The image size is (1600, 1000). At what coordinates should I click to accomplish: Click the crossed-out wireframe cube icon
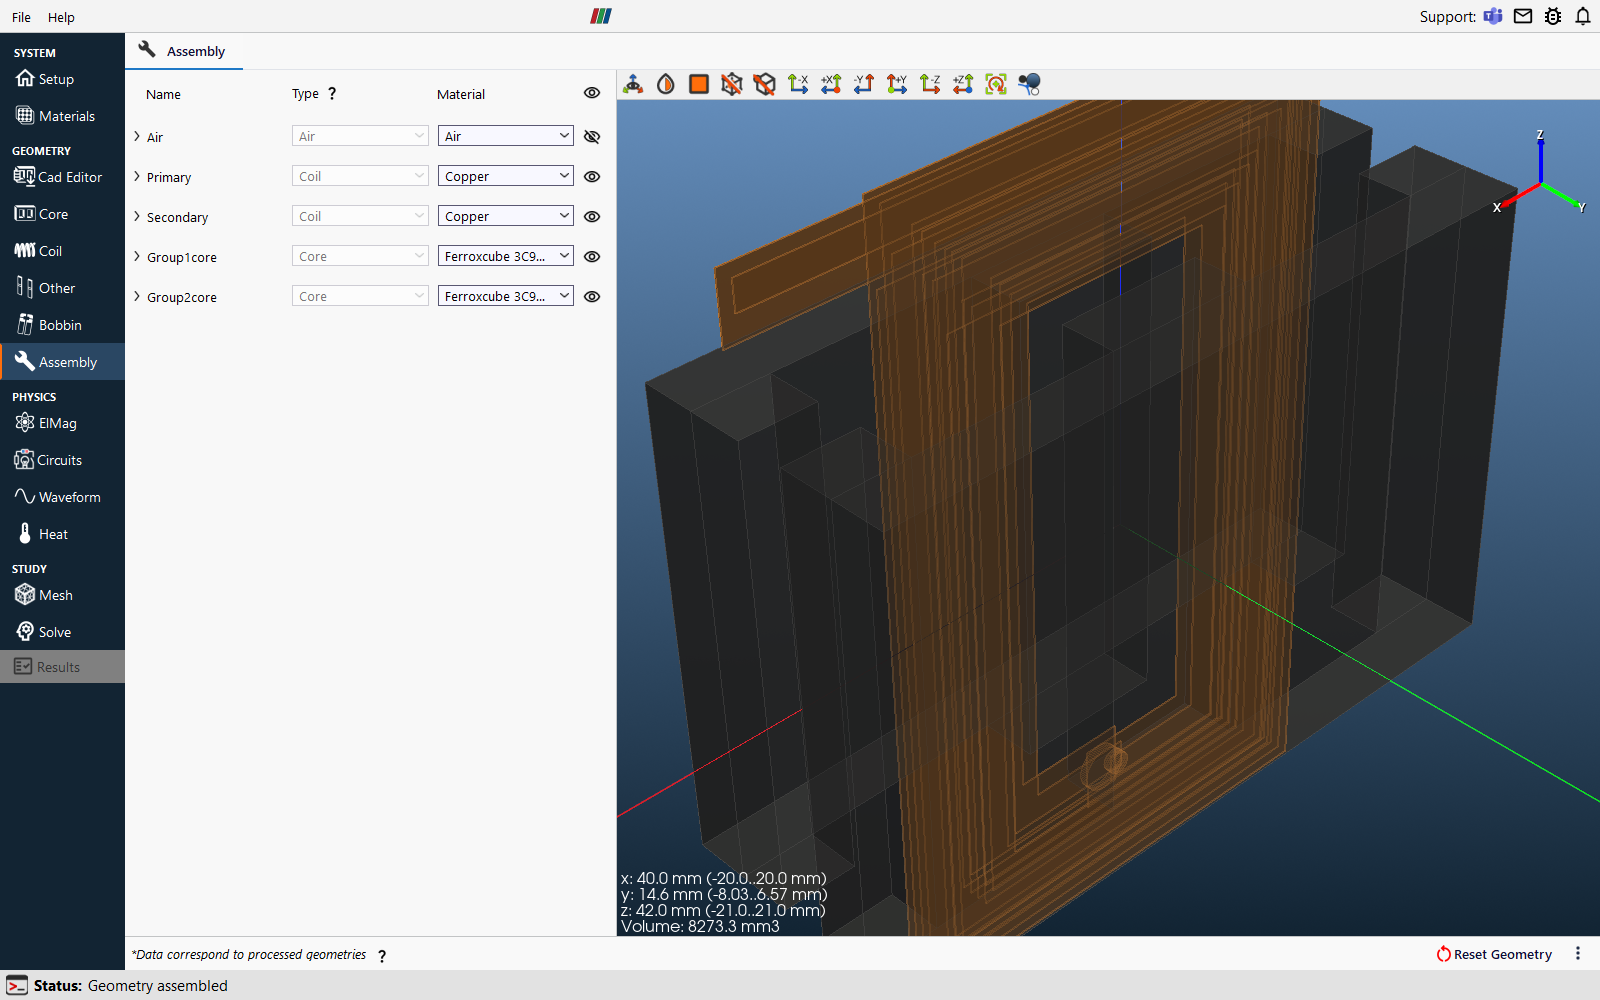pos(732,84)
